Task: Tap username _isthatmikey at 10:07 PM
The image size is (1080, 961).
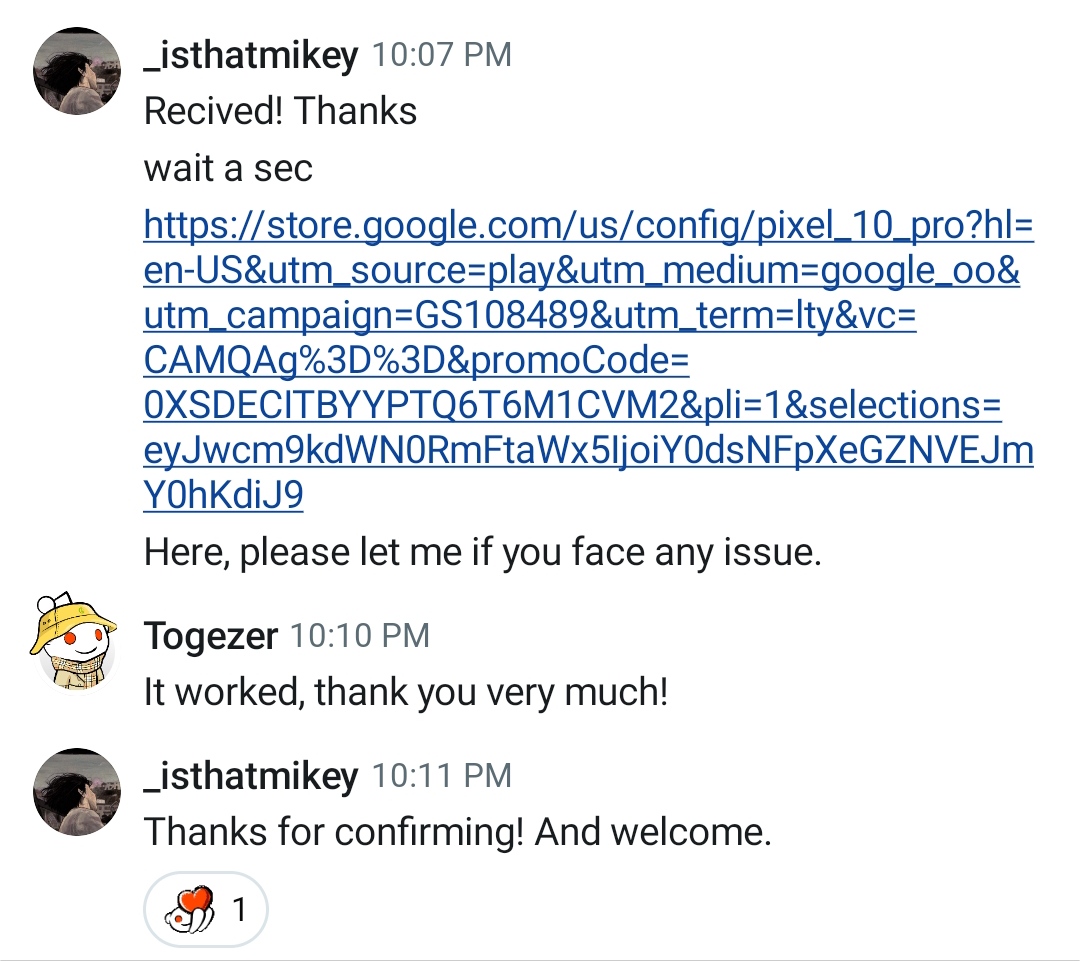Action: click(x=251, y=55)
